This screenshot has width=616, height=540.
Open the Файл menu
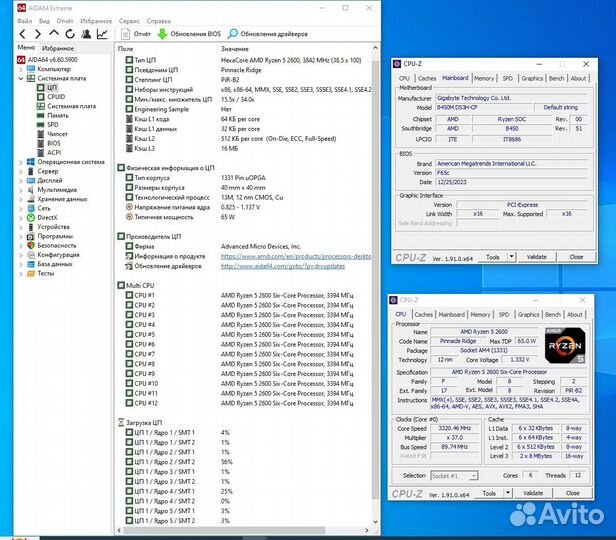tap(24, 21)
